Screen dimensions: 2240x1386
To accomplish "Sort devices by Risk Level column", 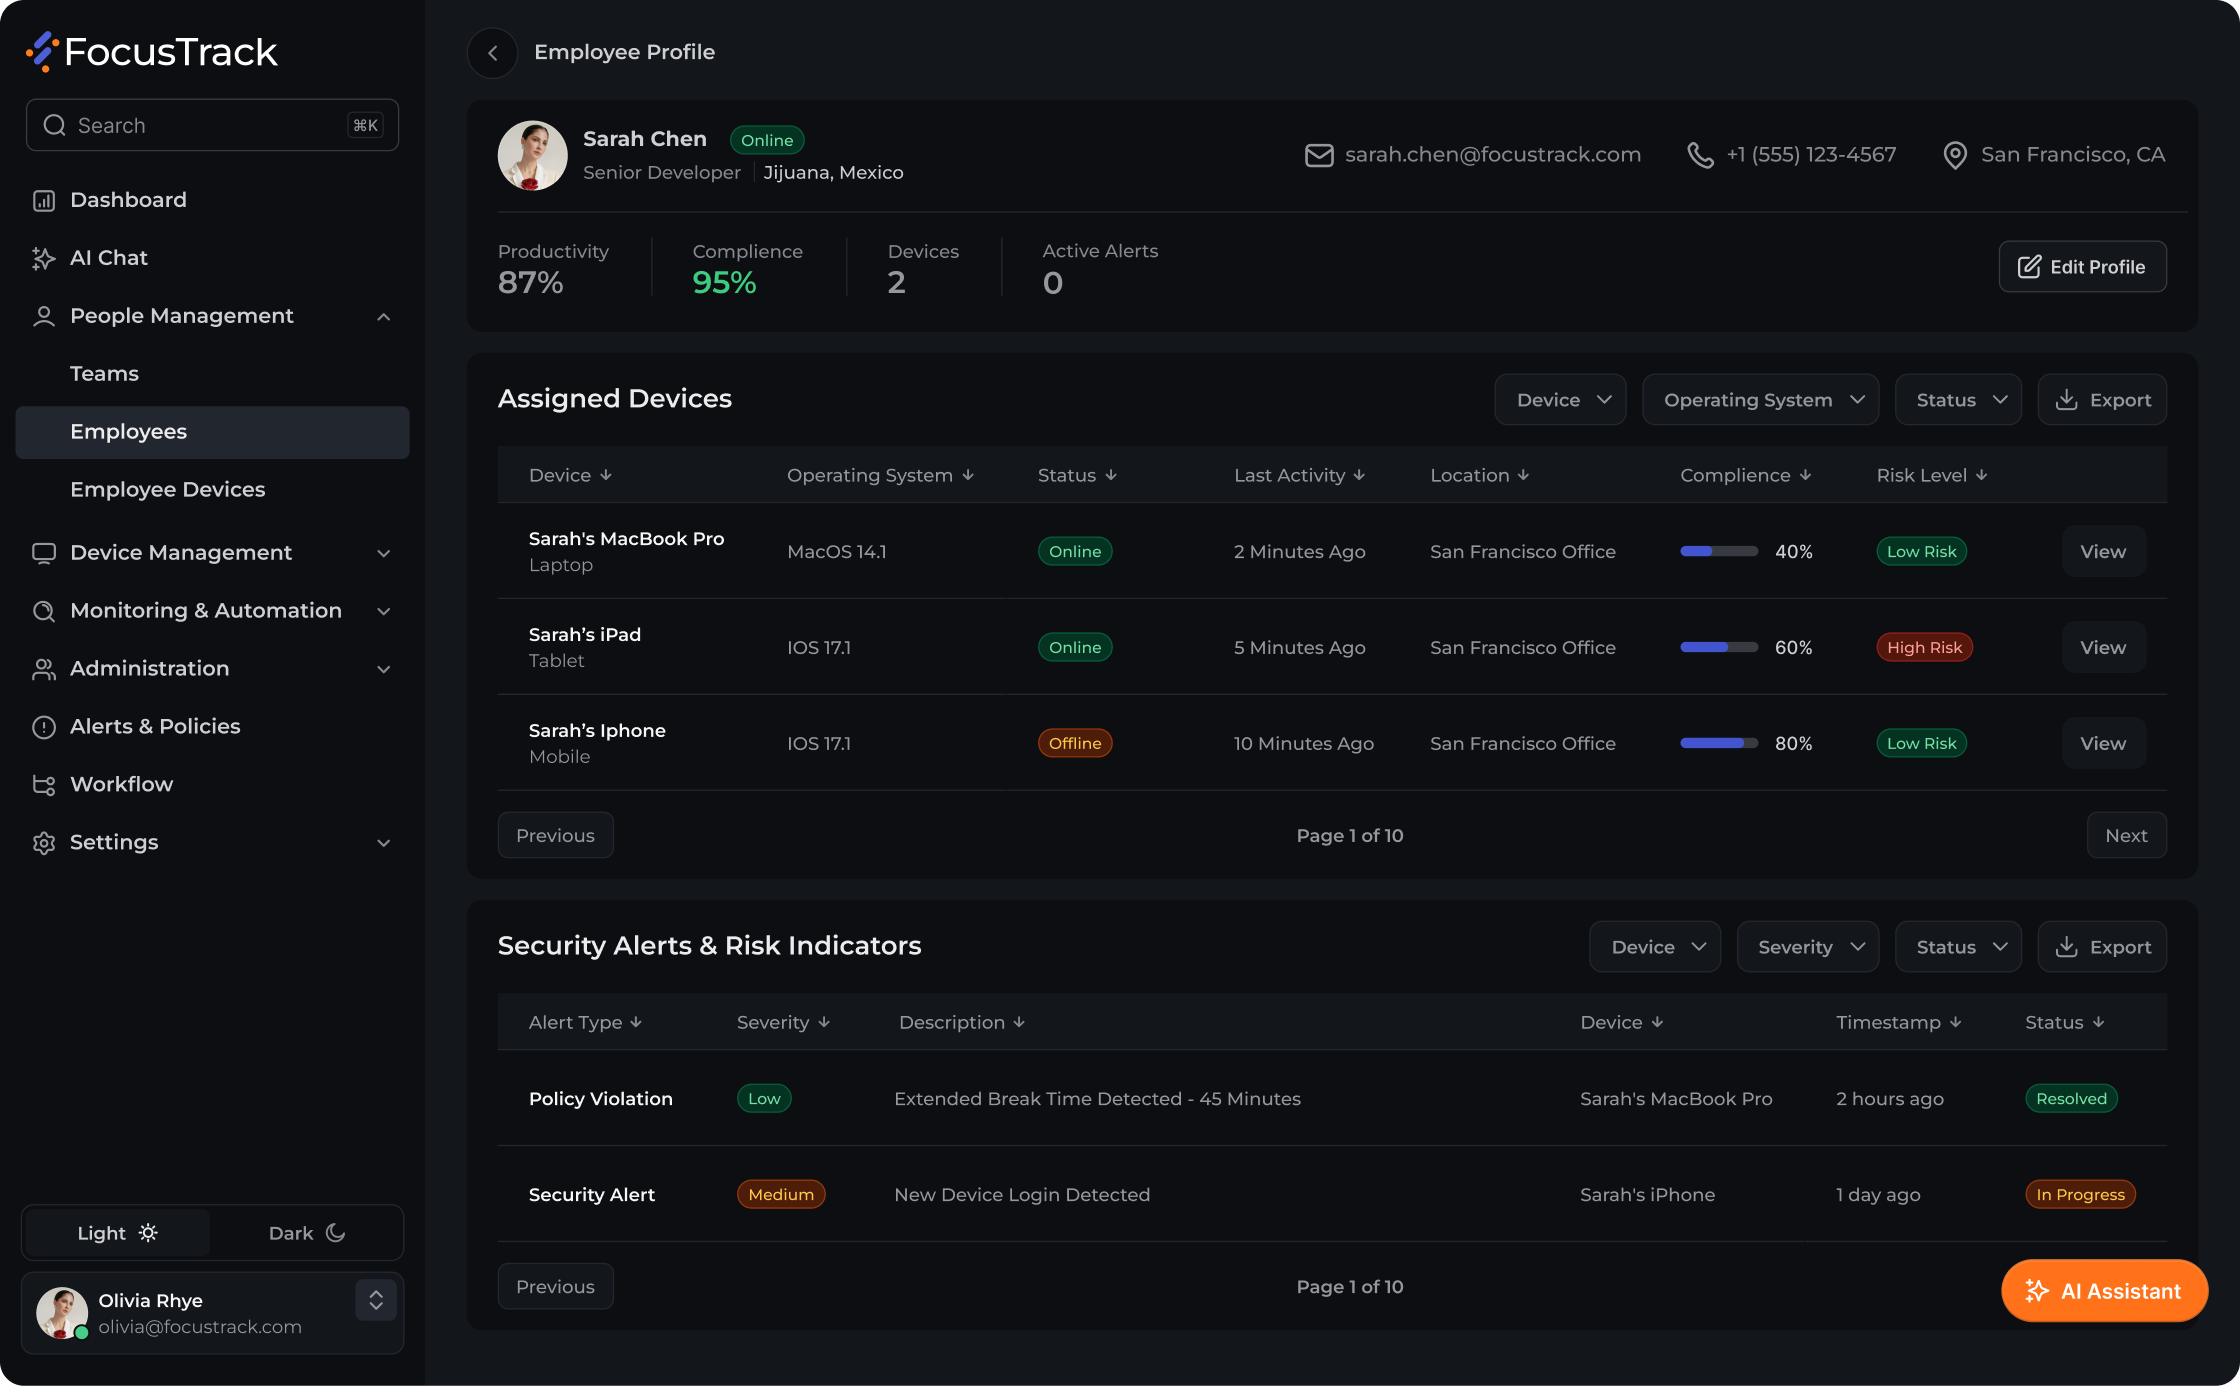I will tap(1931, 475).
